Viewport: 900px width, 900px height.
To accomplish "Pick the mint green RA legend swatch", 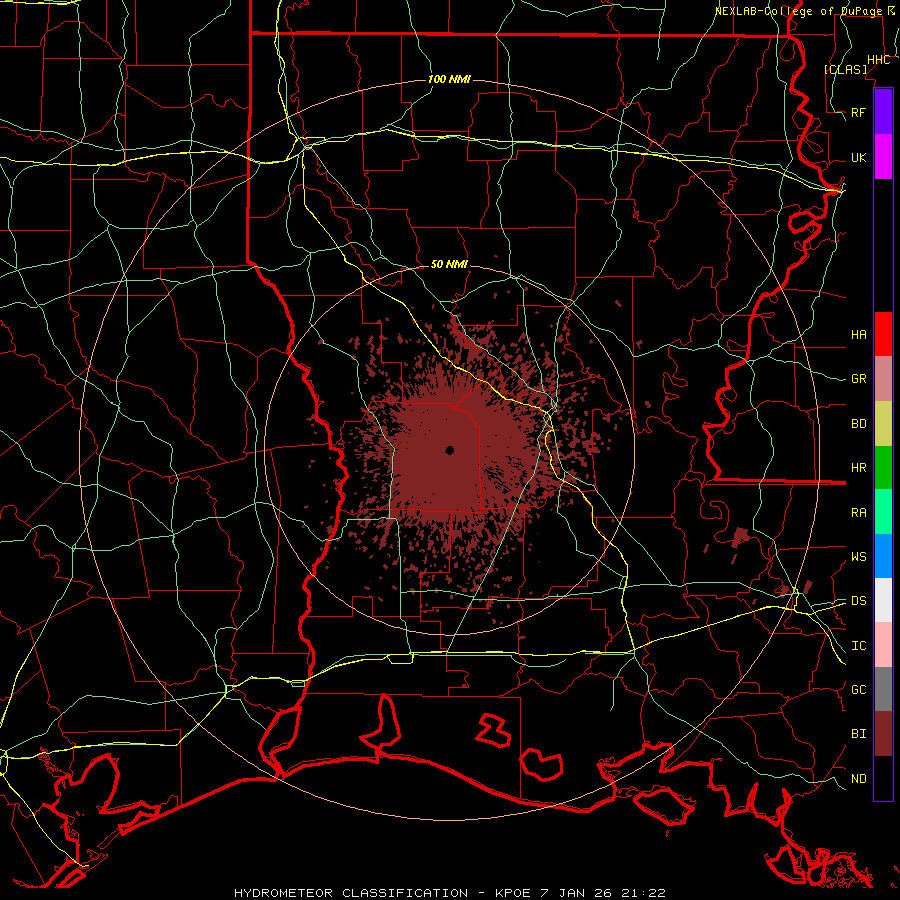I will pyautogui.click(x=883, y=512).
